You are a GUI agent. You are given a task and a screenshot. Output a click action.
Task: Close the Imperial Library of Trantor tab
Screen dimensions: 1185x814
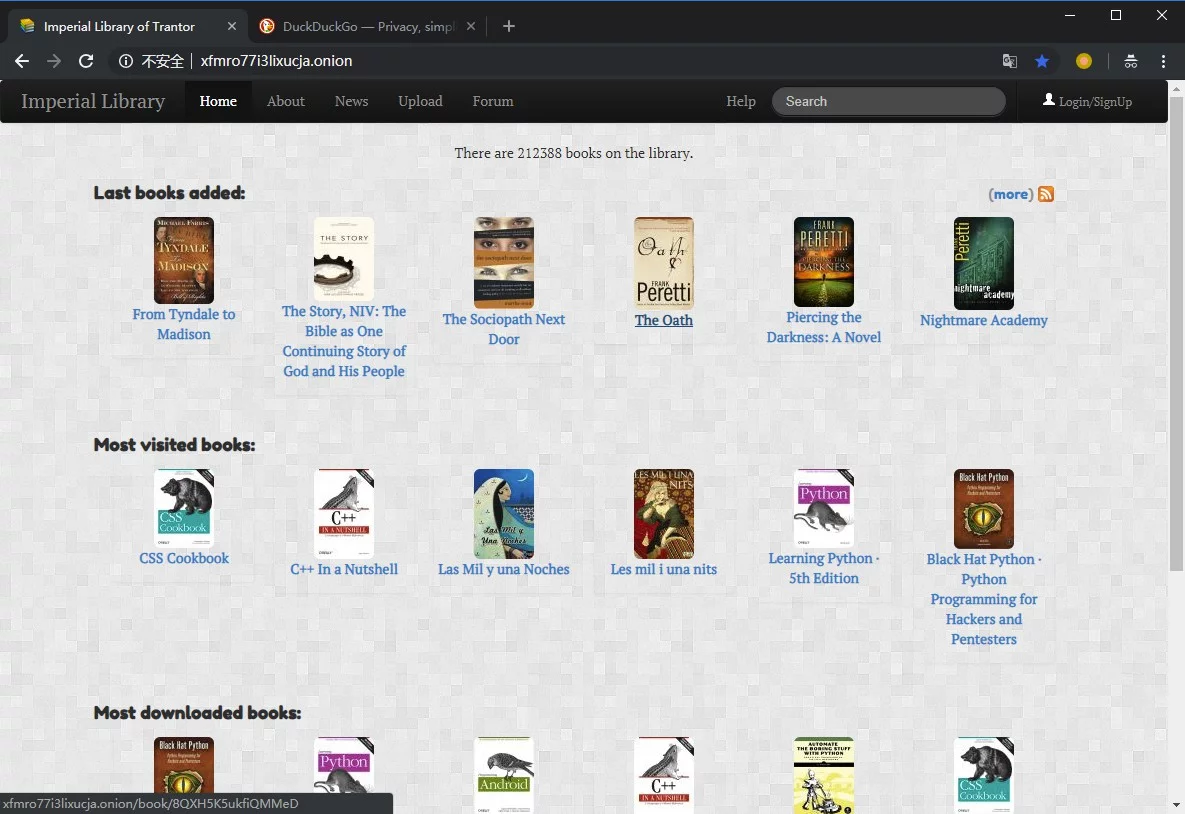[x=232, y=26]
